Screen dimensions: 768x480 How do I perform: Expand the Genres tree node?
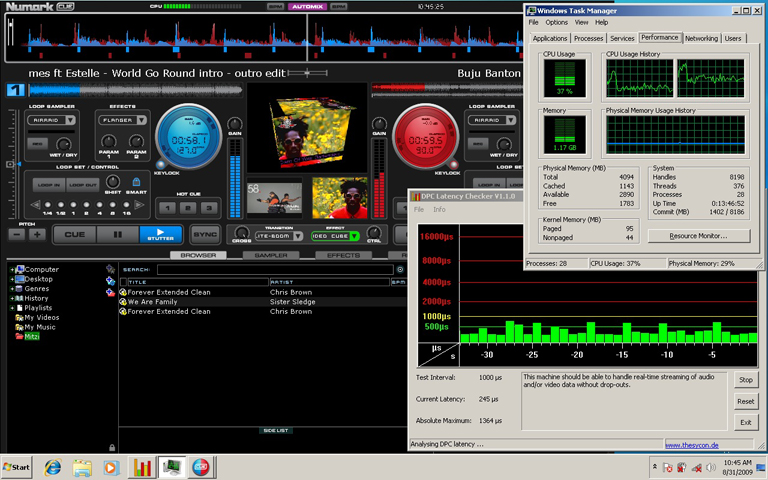coord(12,288)
